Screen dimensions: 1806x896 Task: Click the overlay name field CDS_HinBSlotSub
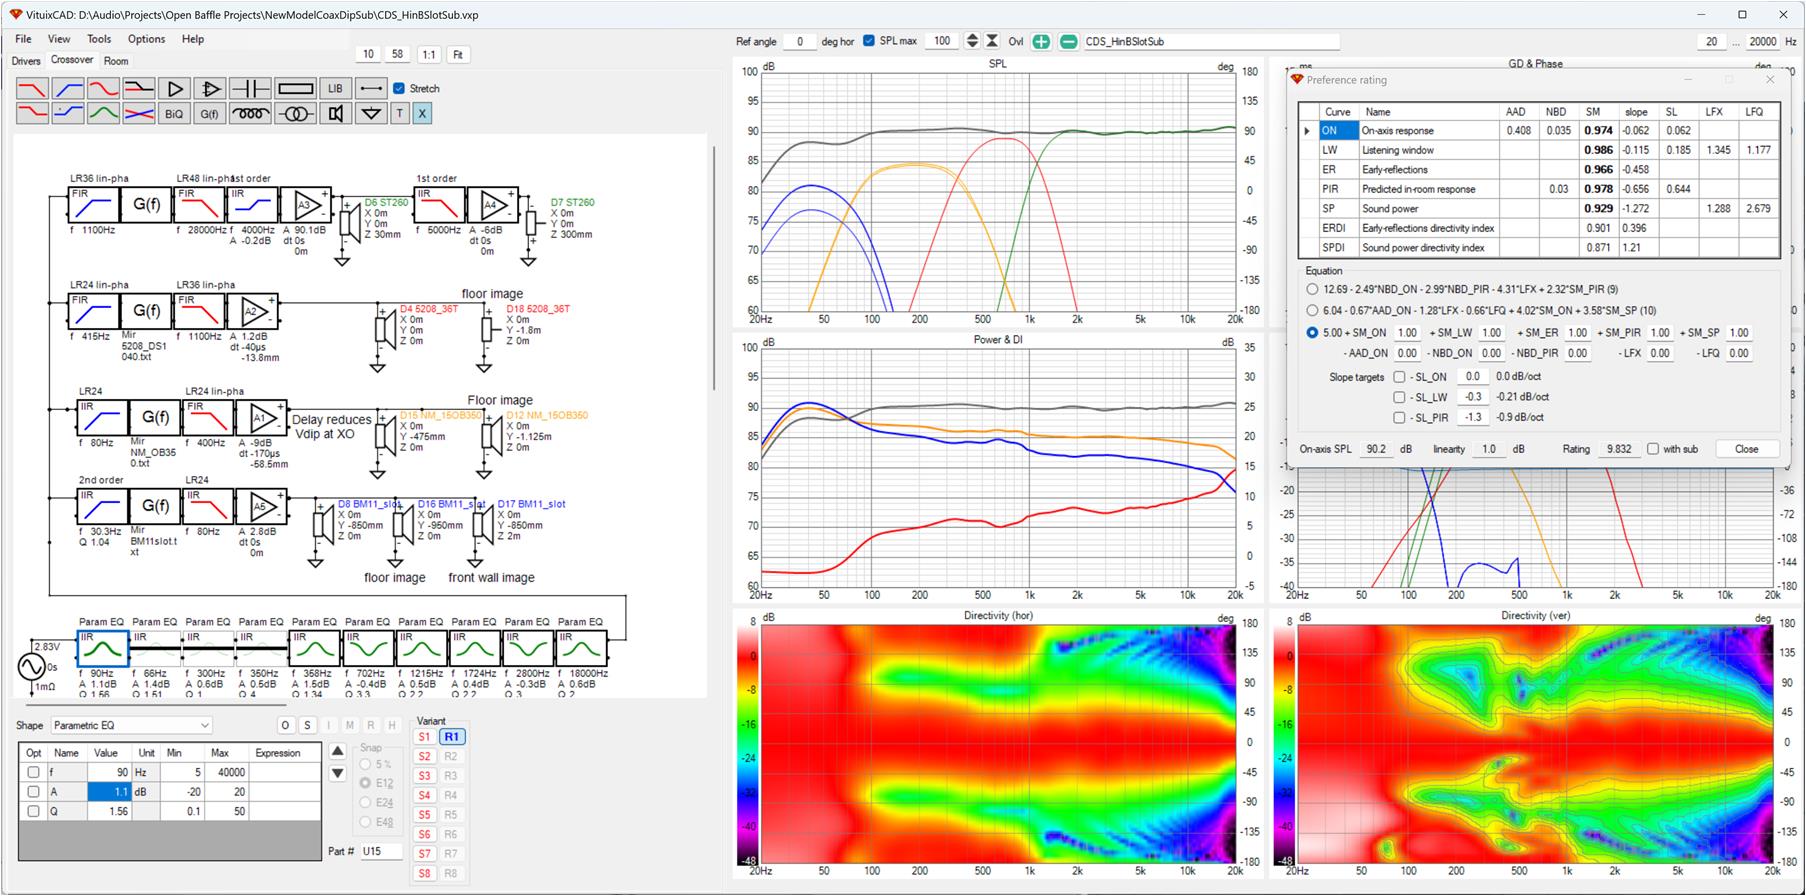point(1211,41)
